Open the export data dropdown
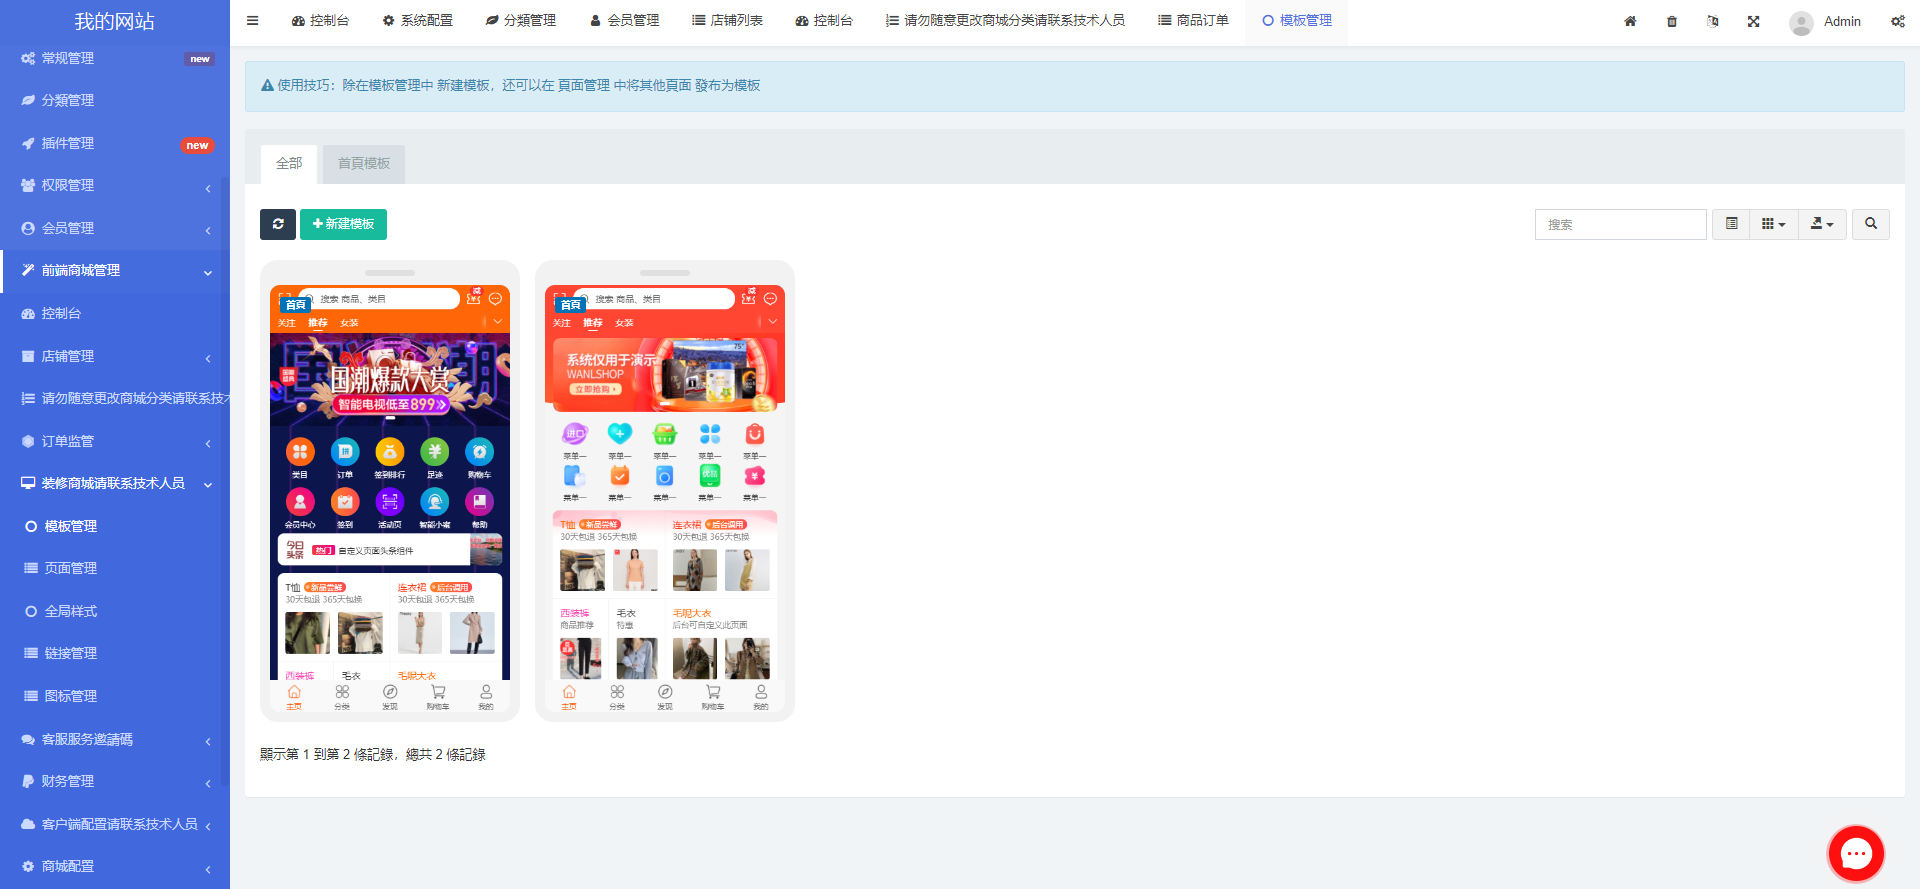The width and height of the screenshot is (1920, 889). tap(1822, 224)
